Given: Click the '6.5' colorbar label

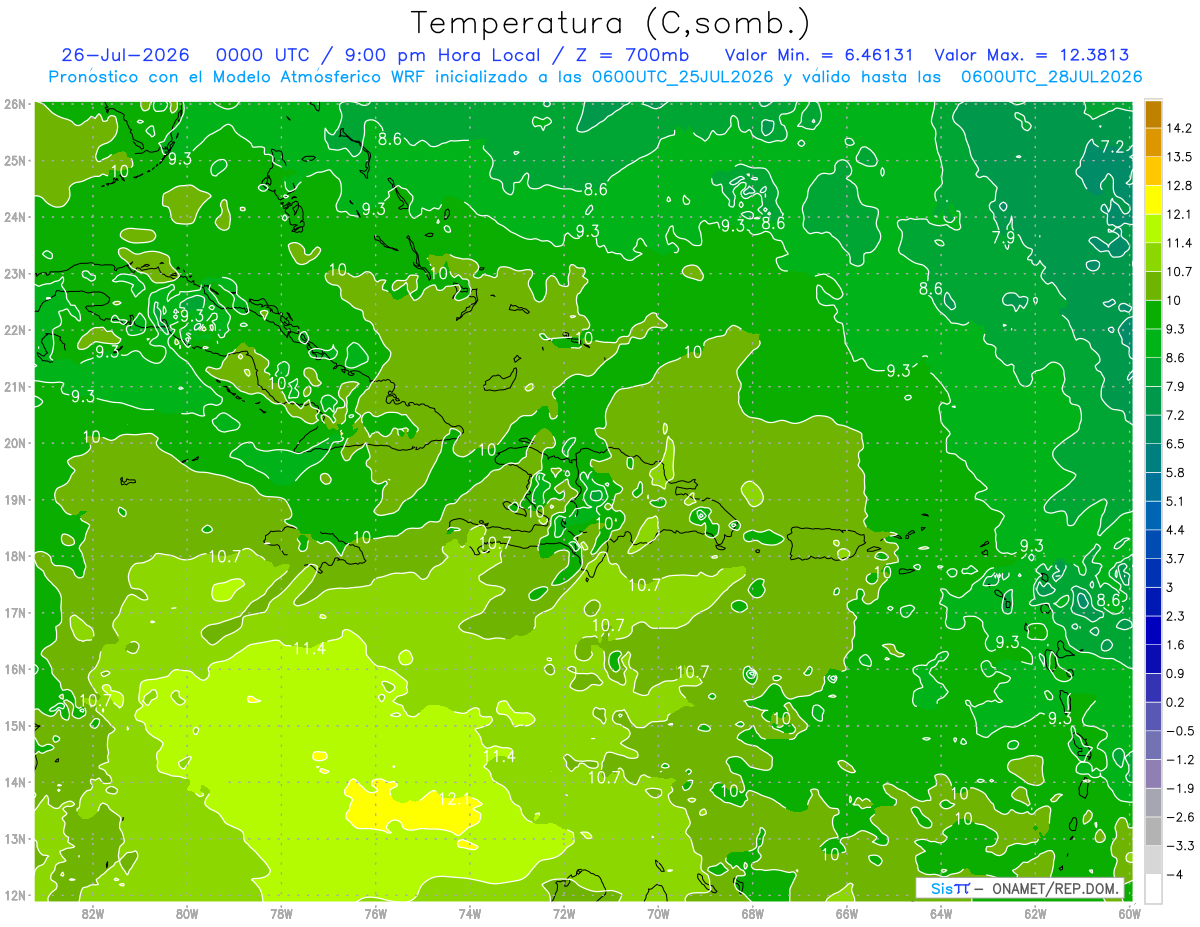Looking at the screenshot, I should point(1176,443).
